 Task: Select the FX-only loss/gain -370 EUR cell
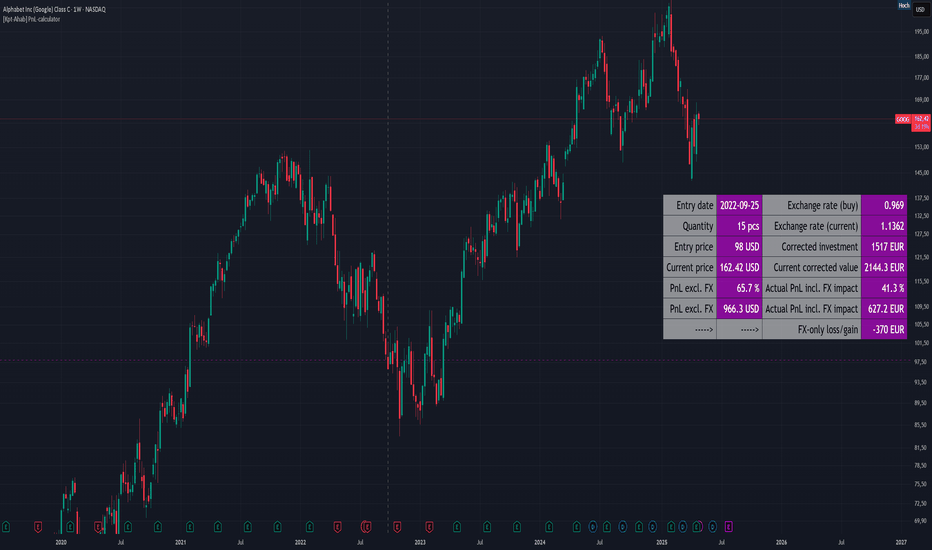point(884,329)
